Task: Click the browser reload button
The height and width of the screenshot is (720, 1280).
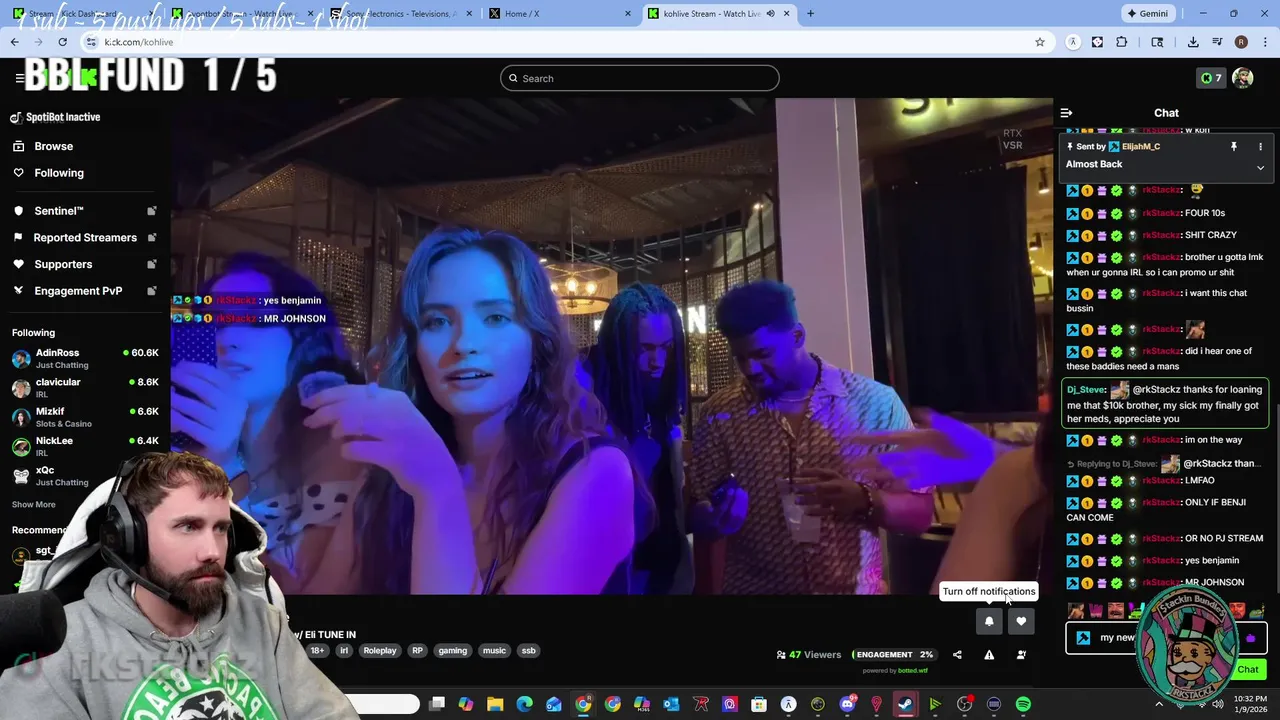Action: (x=62, y=42)
